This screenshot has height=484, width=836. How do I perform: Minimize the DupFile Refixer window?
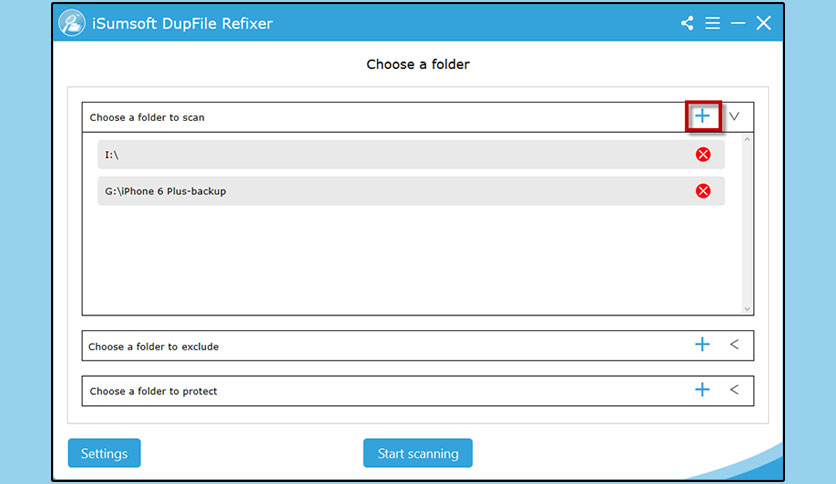[x=738, y=23]
